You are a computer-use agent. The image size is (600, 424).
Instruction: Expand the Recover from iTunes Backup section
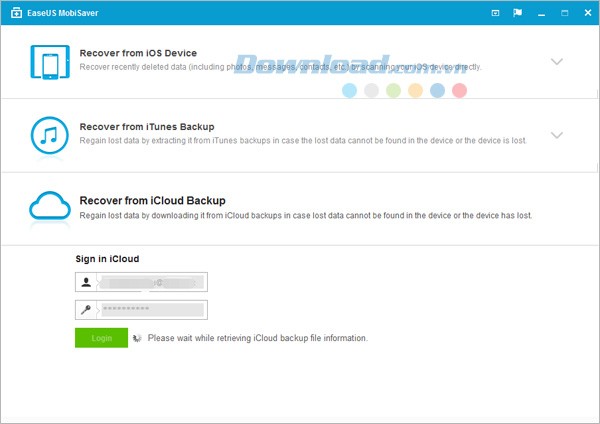557,135
